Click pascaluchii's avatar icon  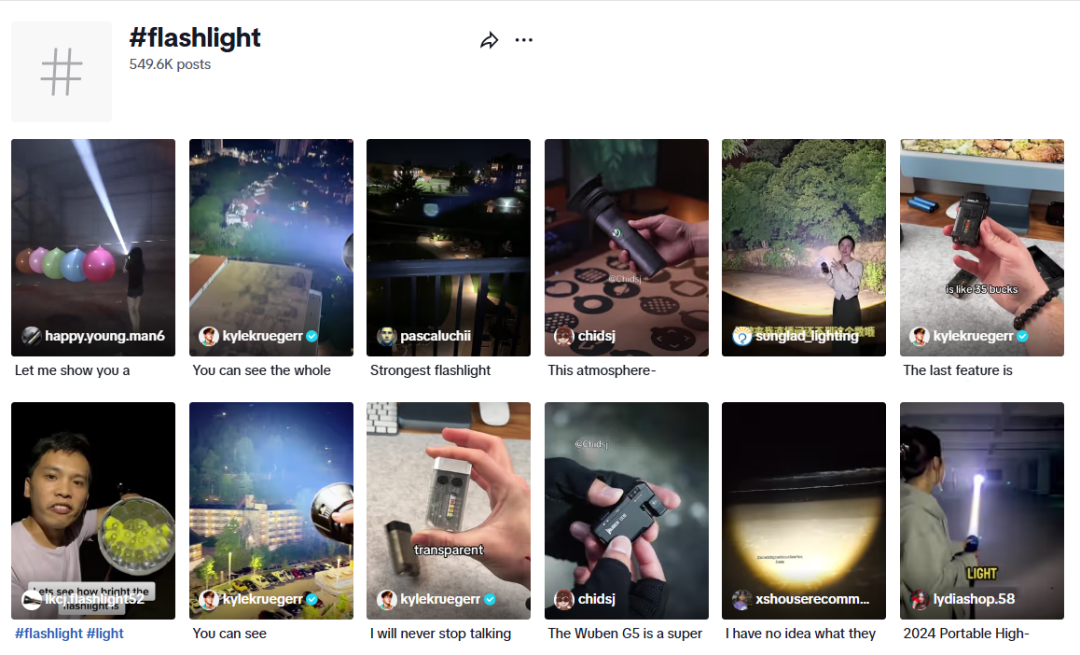tap(387, 335)
